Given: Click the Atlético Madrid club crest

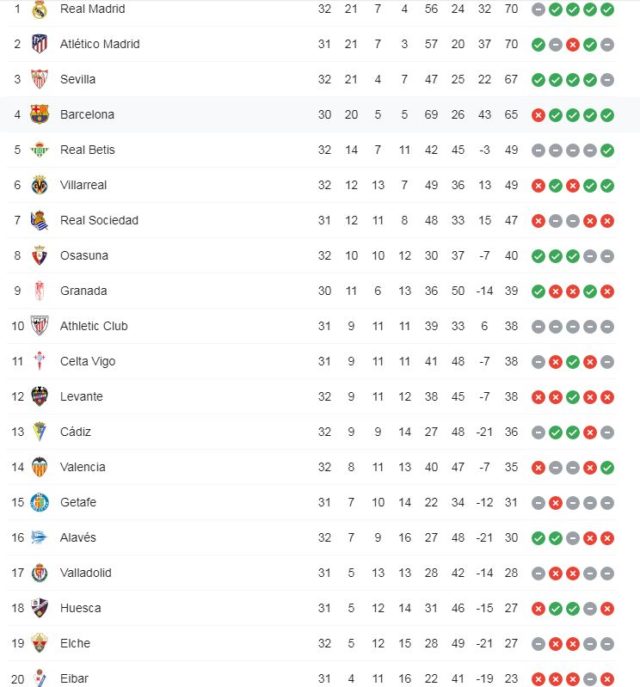Looking at the screenshot, I should pyautogui.click(x=39, y=44).
